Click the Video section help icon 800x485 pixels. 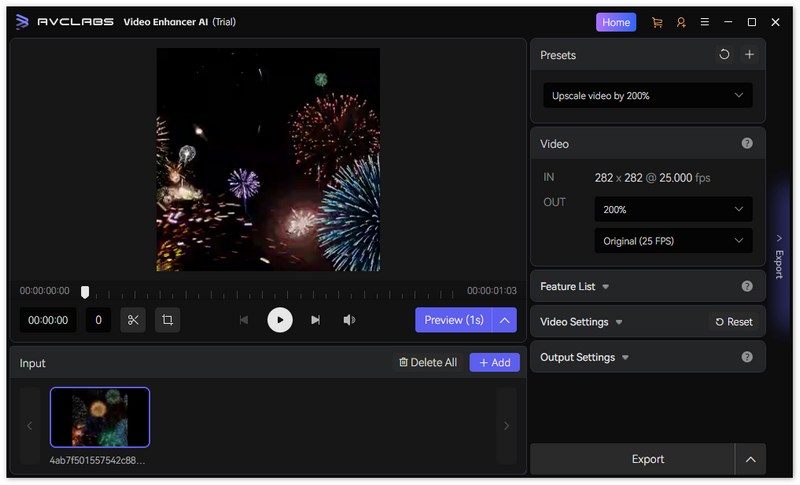pos(747,144)
